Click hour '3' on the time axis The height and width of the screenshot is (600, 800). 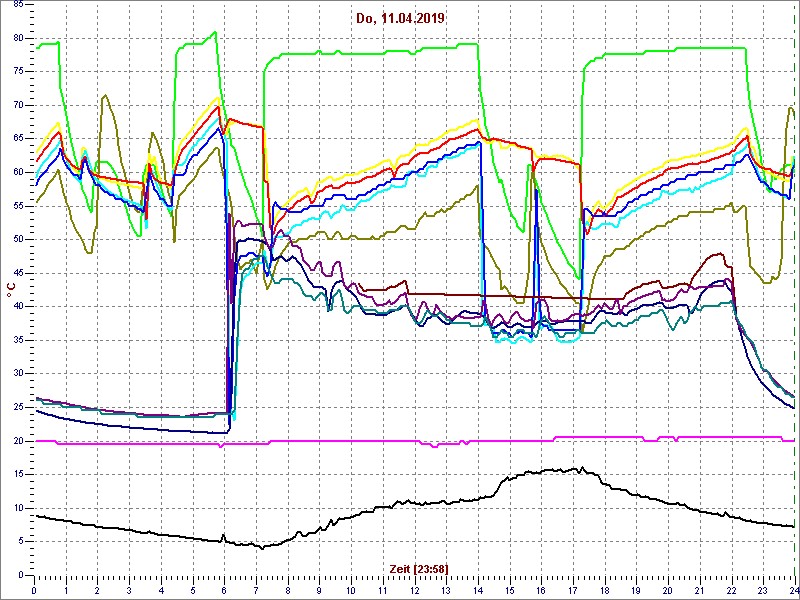click(129, 588)
